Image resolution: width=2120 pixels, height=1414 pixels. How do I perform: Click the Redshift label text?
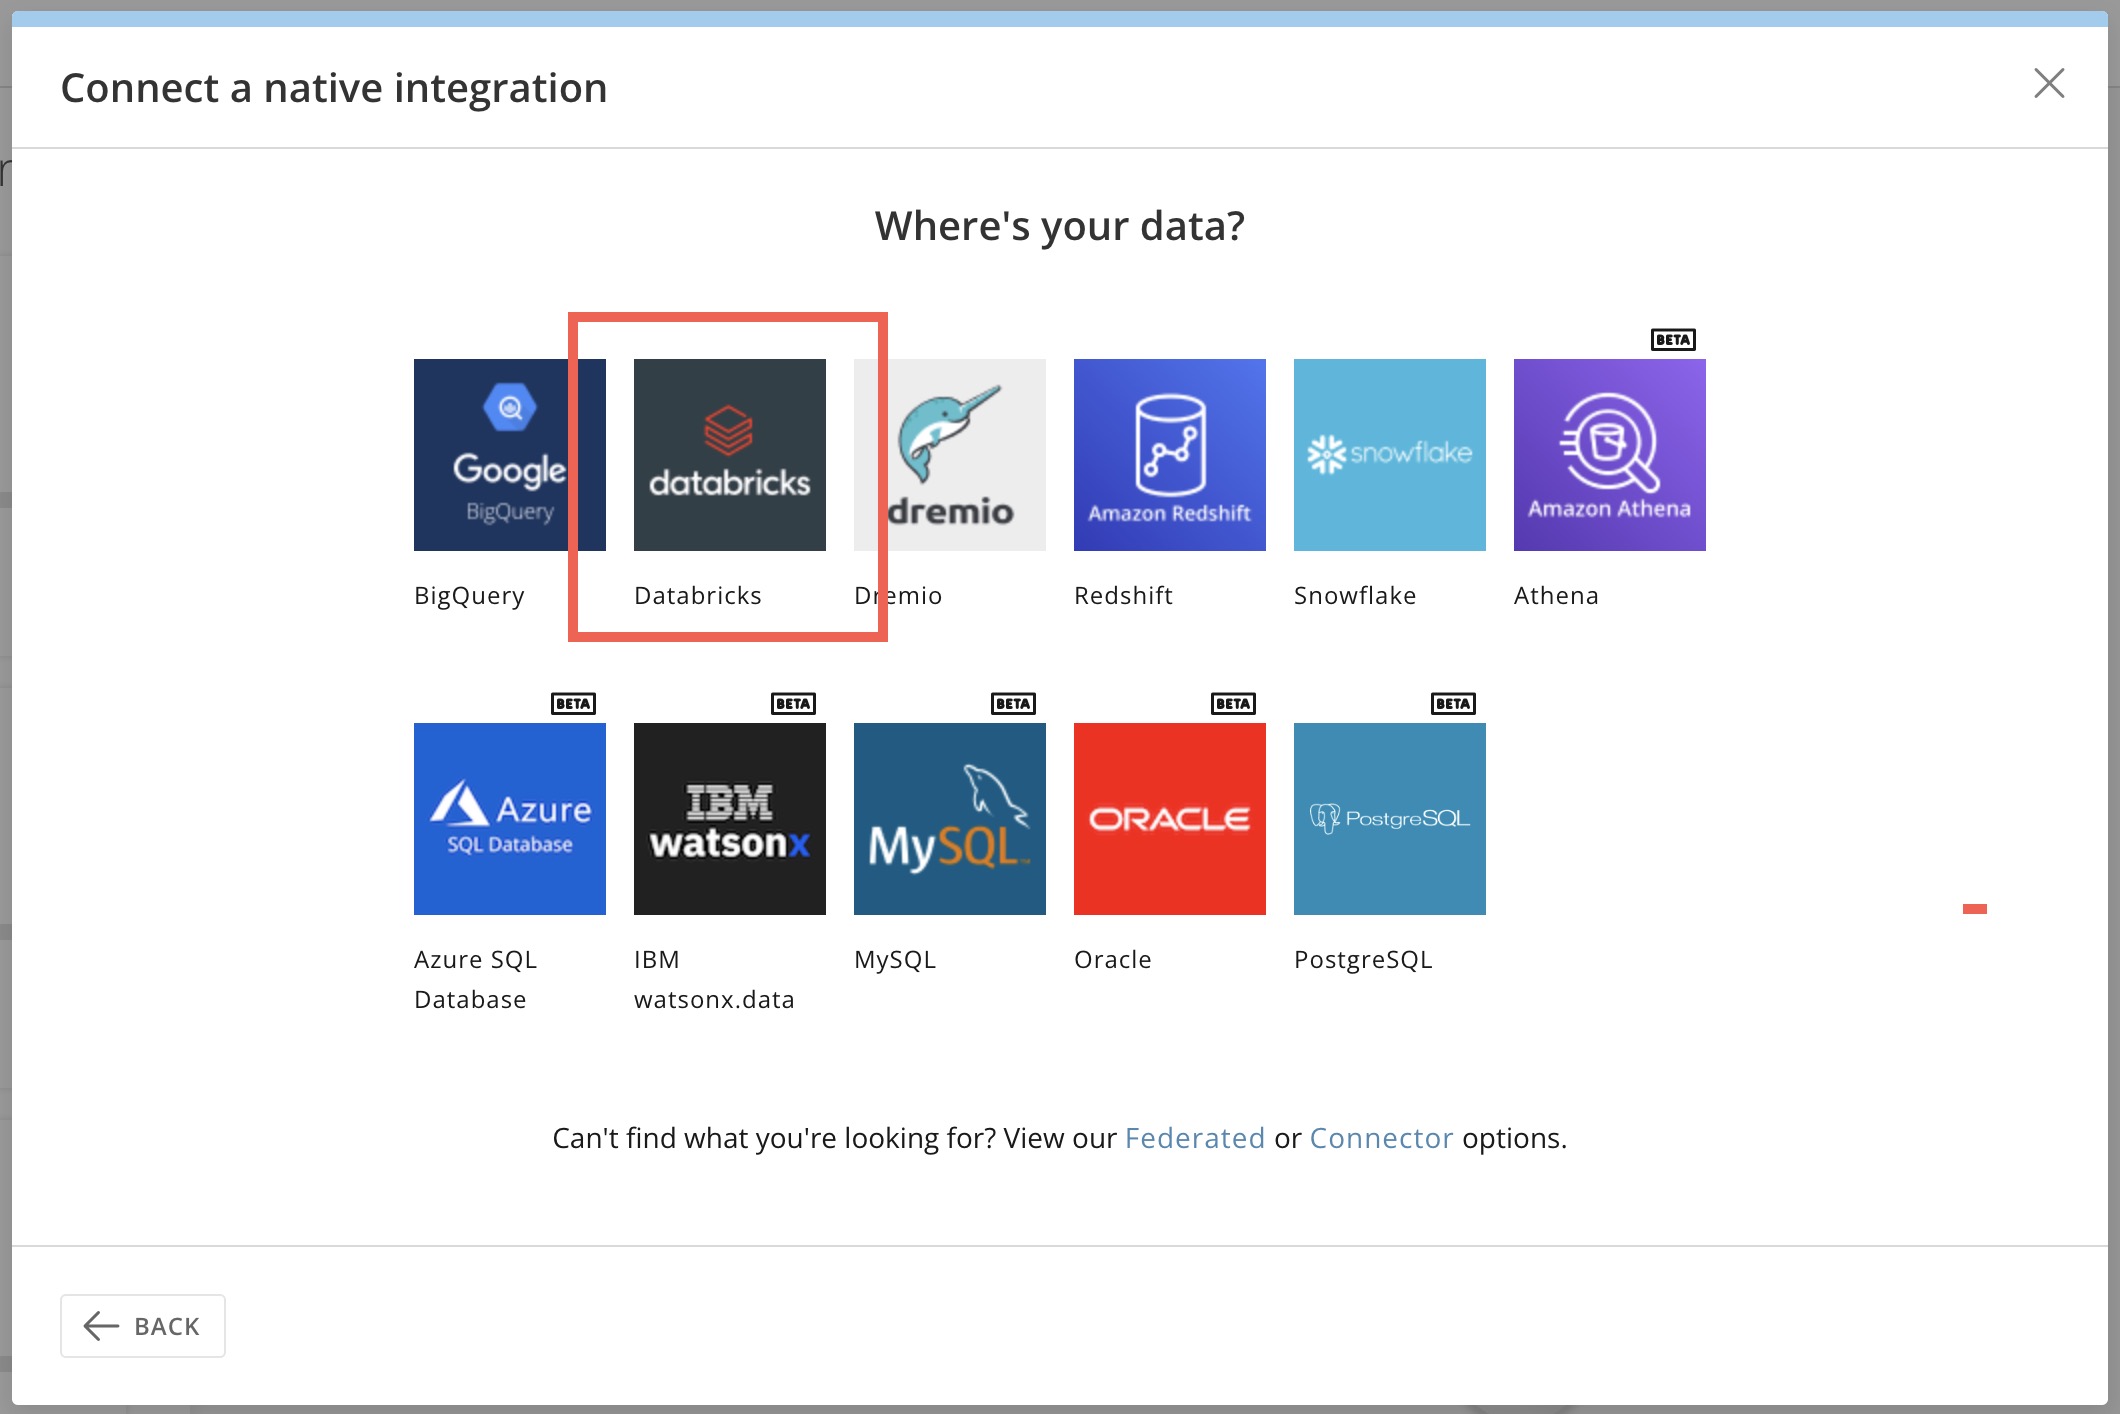coord(1124,595)
